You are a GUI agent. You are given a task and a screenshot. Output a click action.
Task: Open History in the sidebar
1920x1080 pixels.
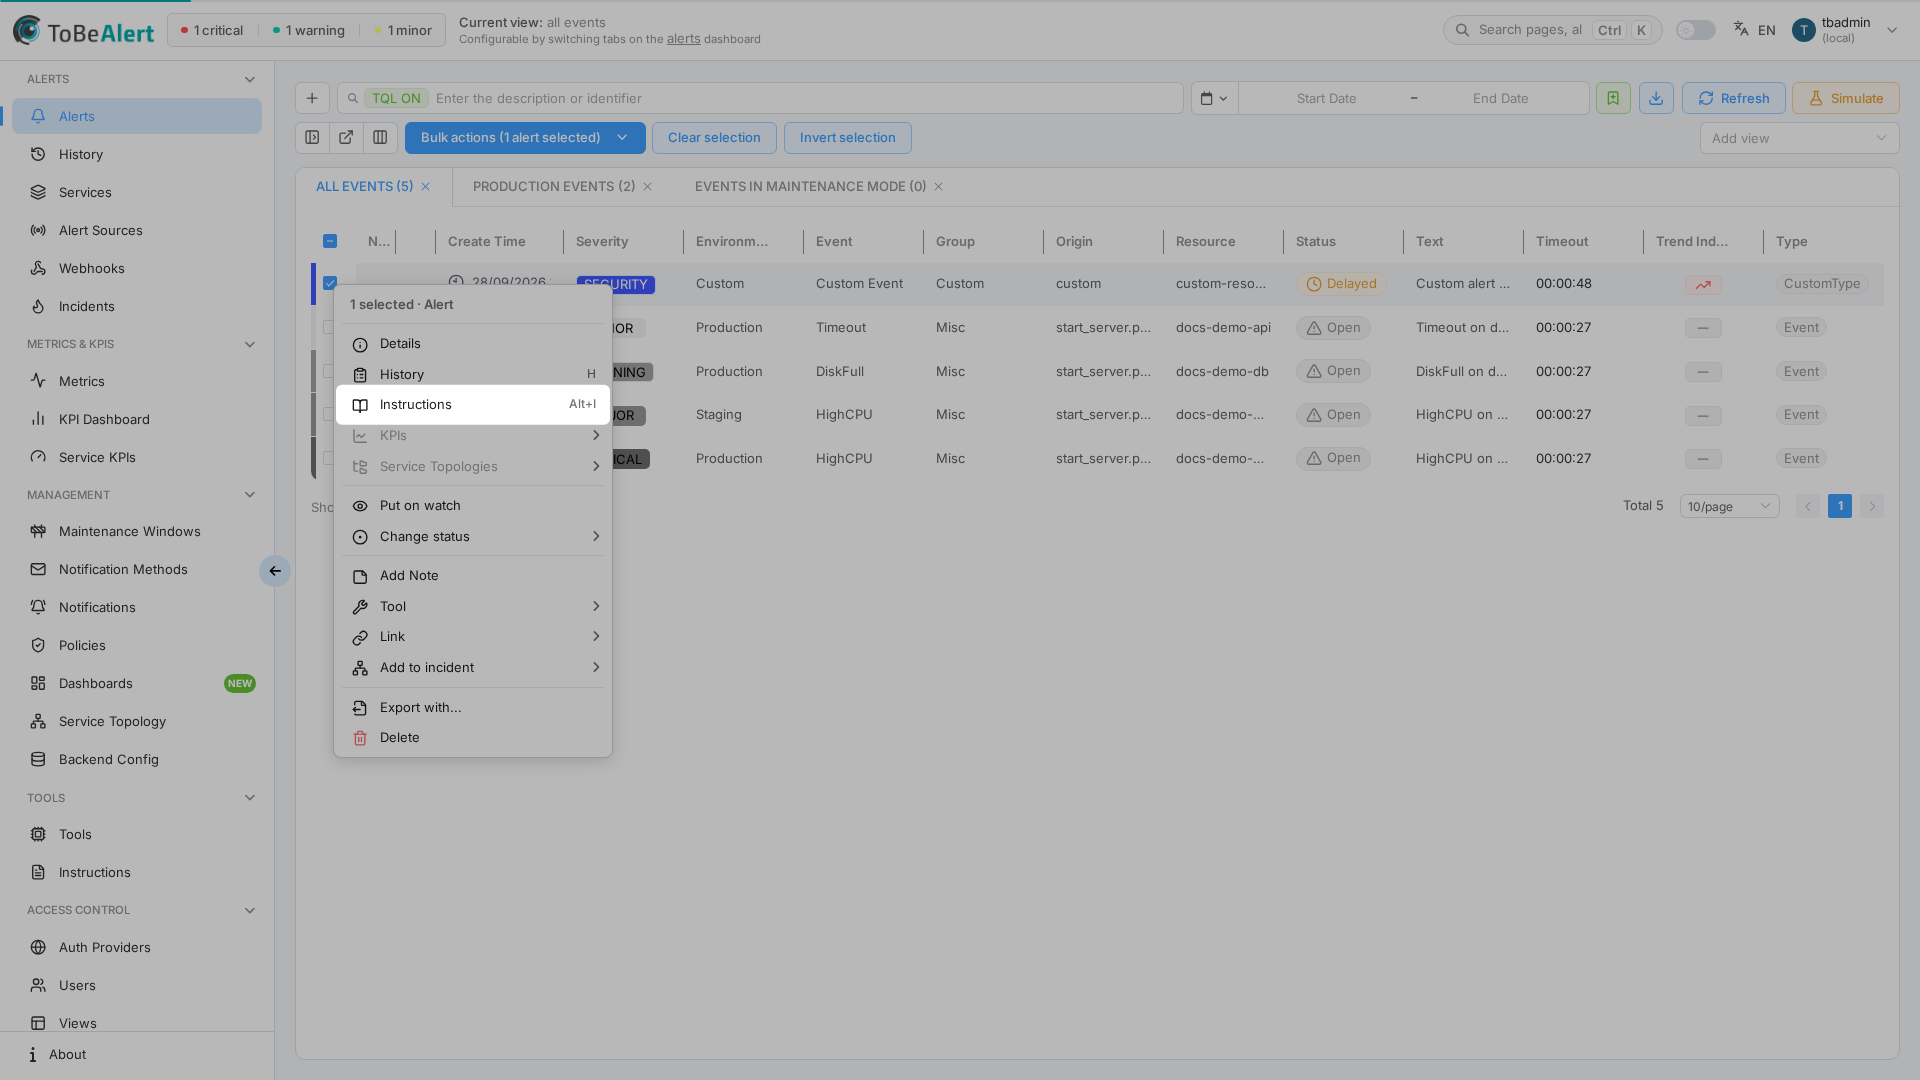[137, 154]
